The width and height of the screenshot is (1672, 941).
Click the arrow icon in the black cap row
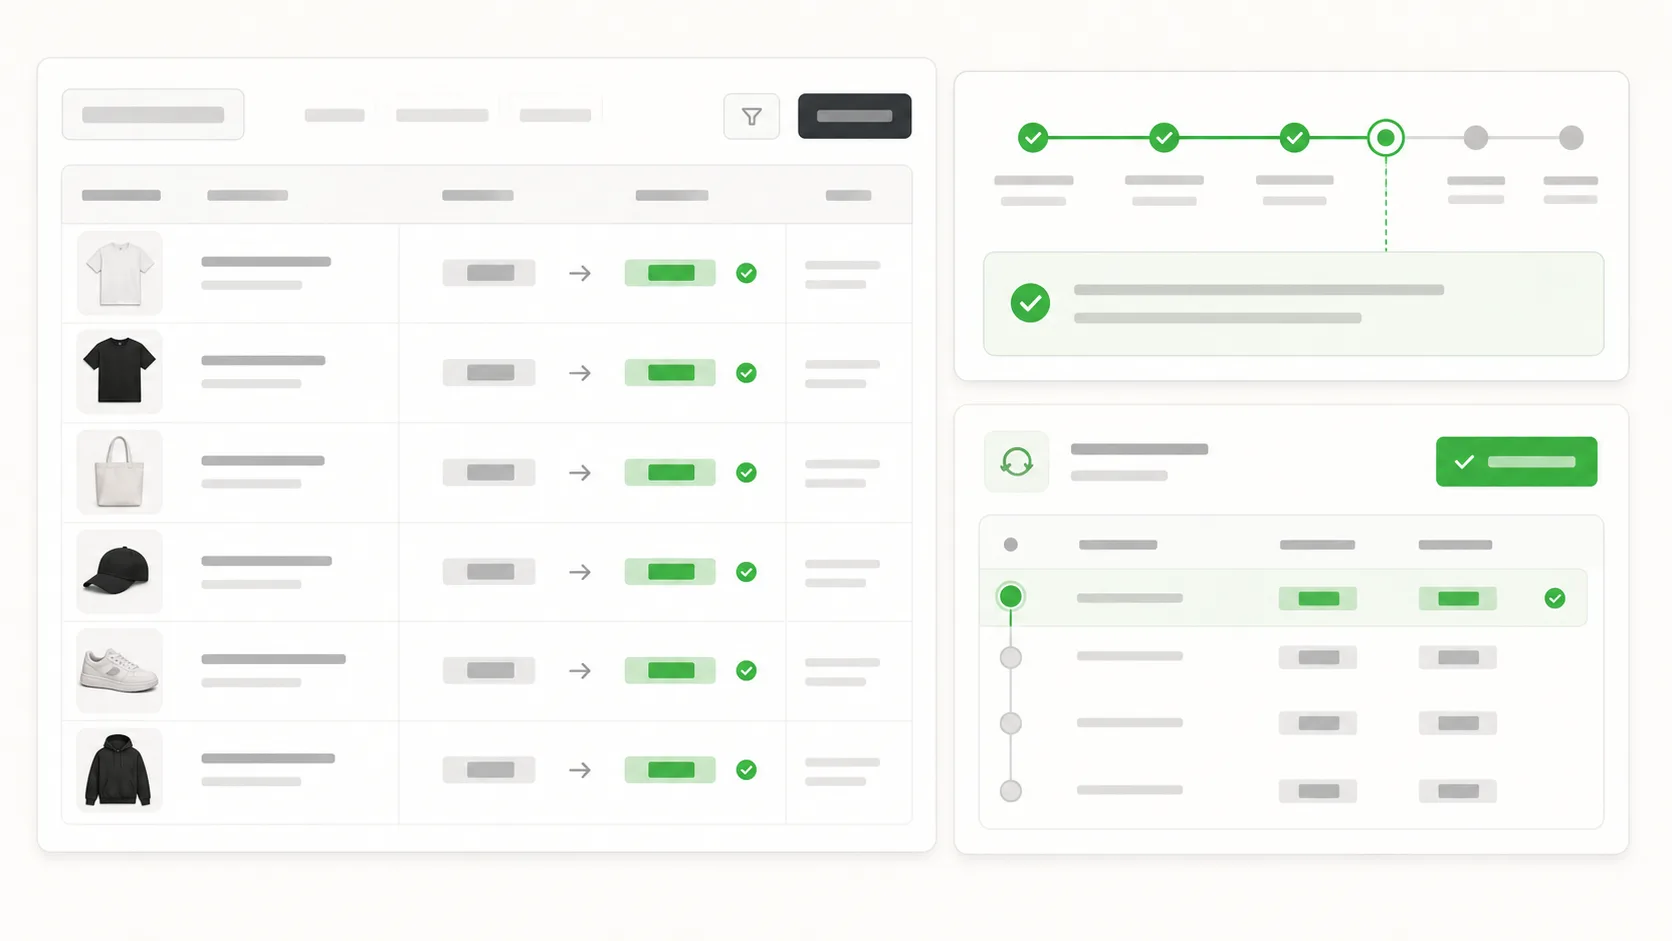(580, 572)
